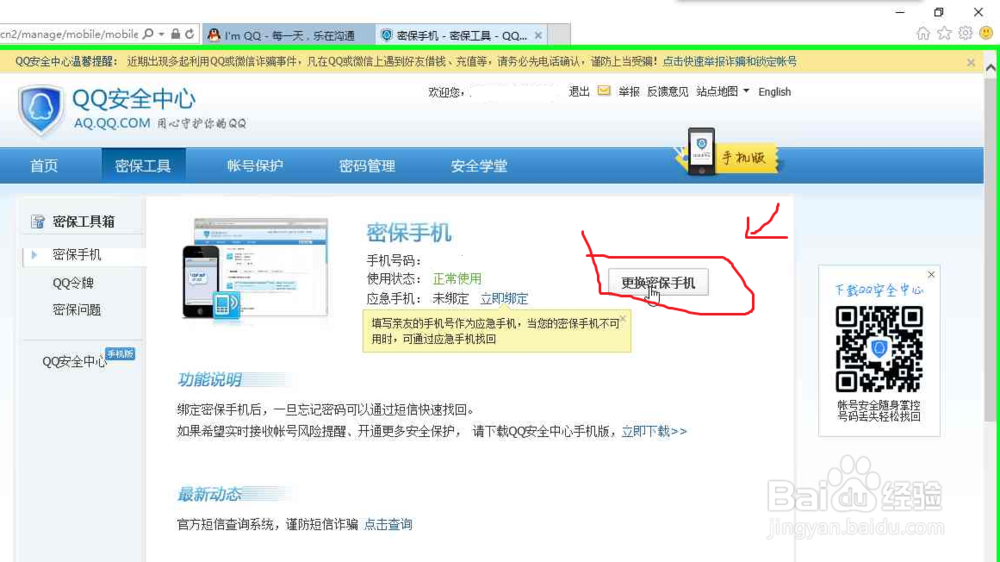Open the 帐号保护 nav tab

[255, 166]
